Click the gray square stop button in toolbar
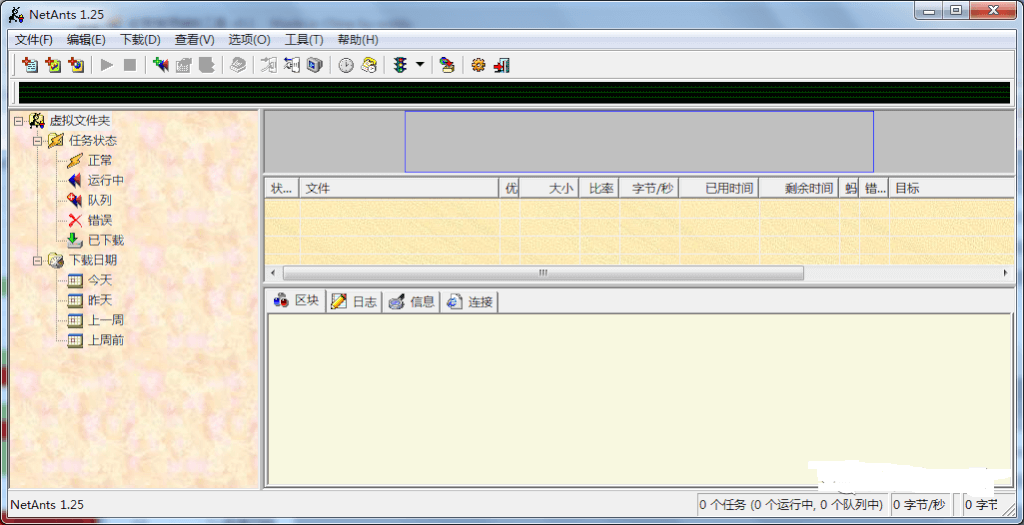This screenshot has width=1024, height=525. (130, 65)
